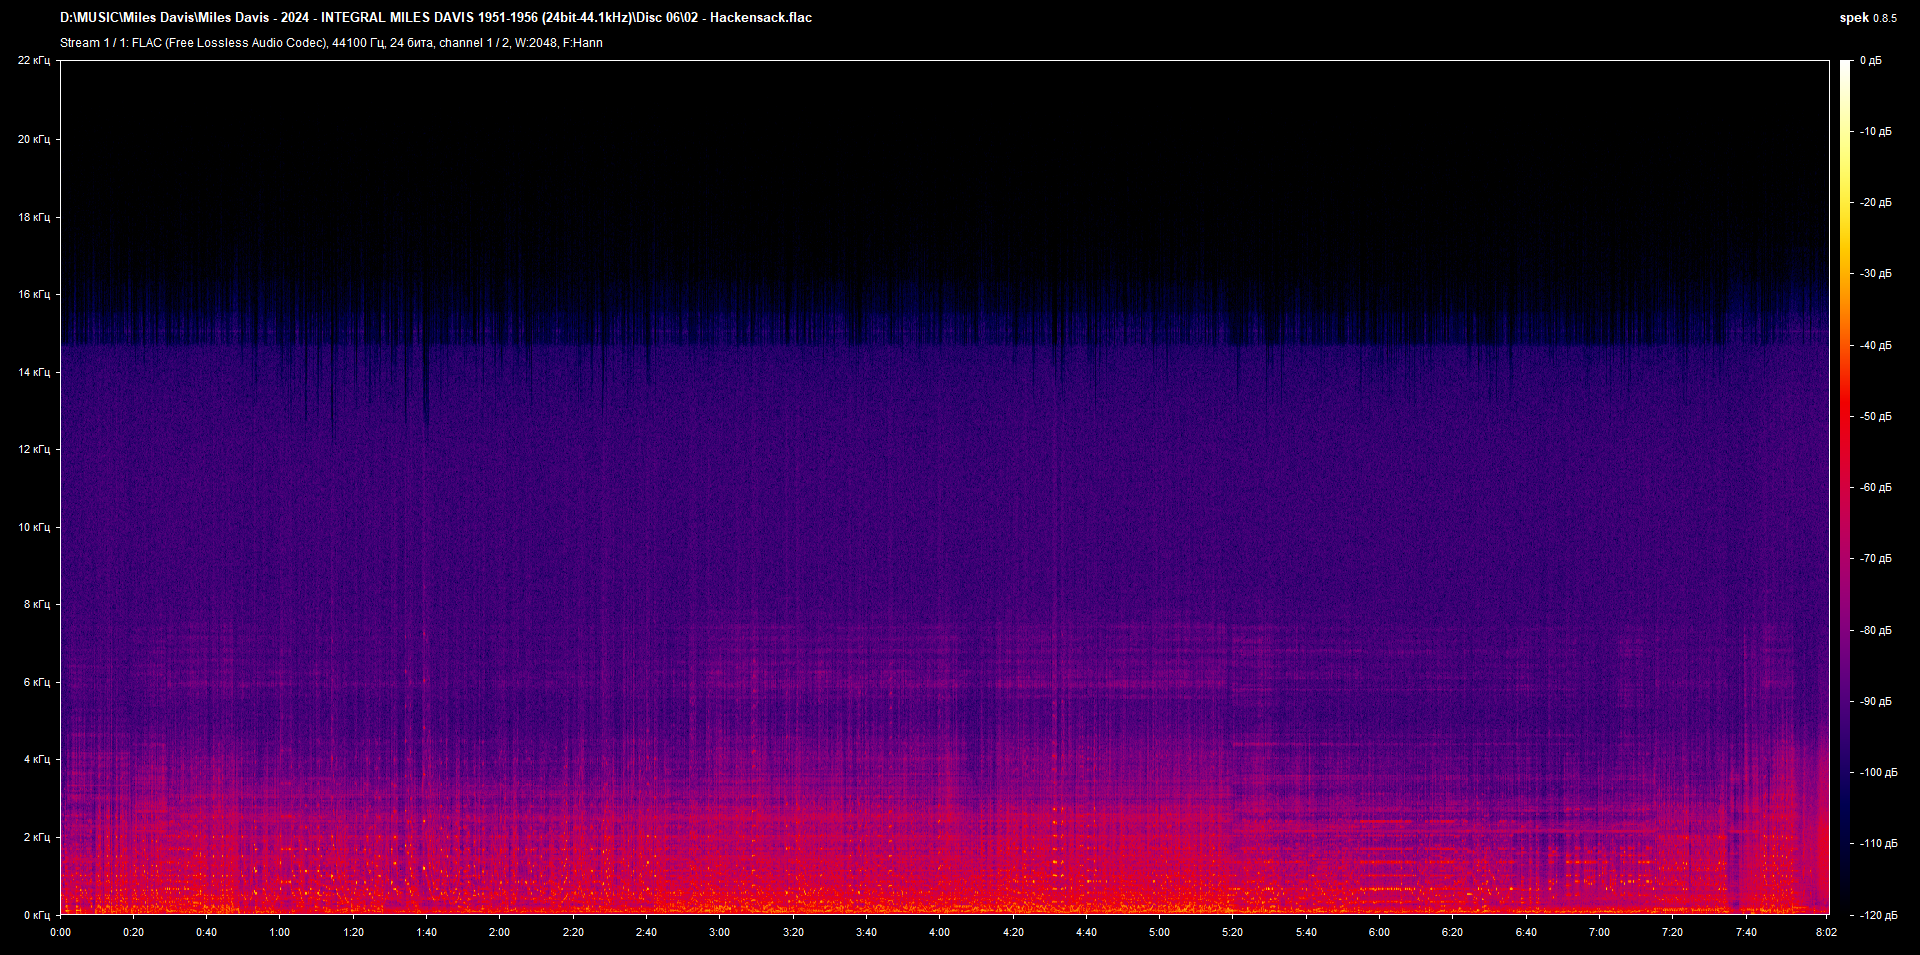Click the file path title Hackensack.flac
This screenshot has height=955, width=1920.
click(436, 18)
